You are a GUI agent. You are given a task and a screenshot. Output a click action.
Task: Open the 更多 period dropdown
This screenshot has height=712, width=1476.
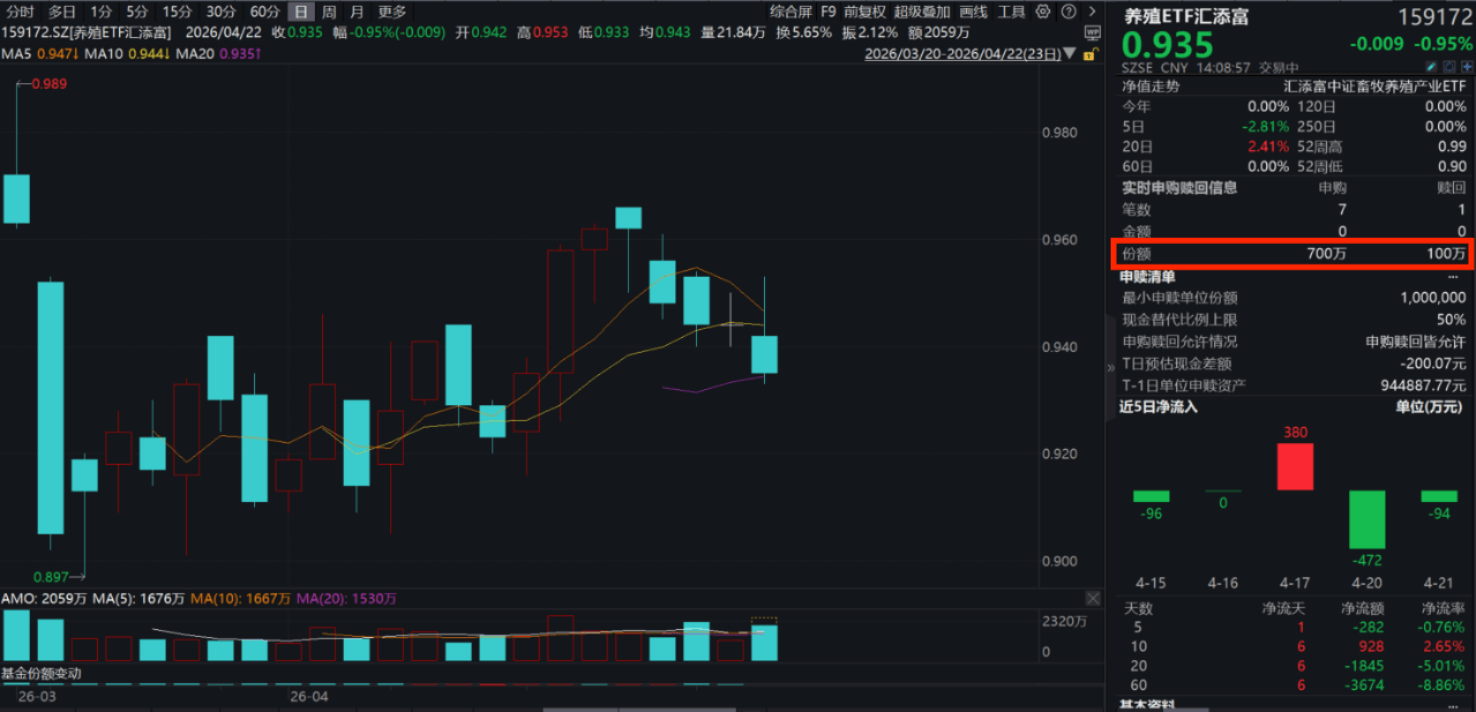pyautogui.click(x=392, y=12)
